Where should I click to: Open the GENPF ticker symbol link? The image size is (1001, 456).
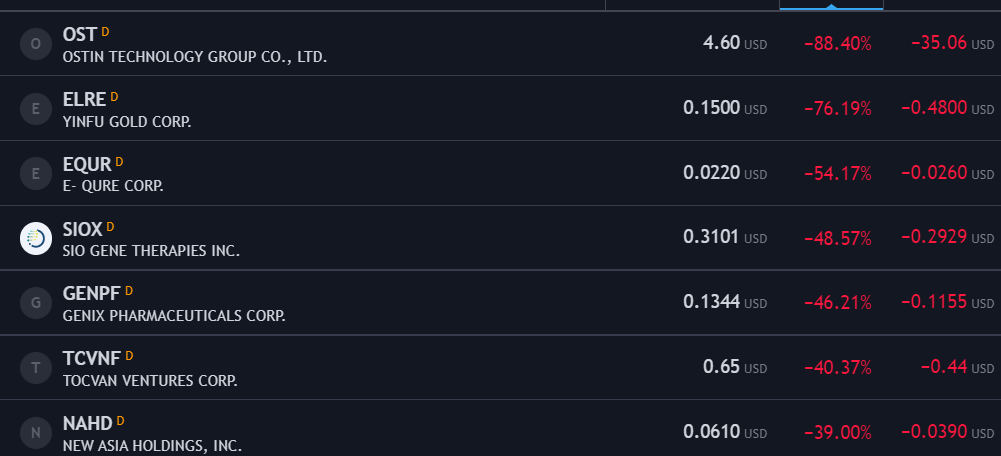point(91,294)
